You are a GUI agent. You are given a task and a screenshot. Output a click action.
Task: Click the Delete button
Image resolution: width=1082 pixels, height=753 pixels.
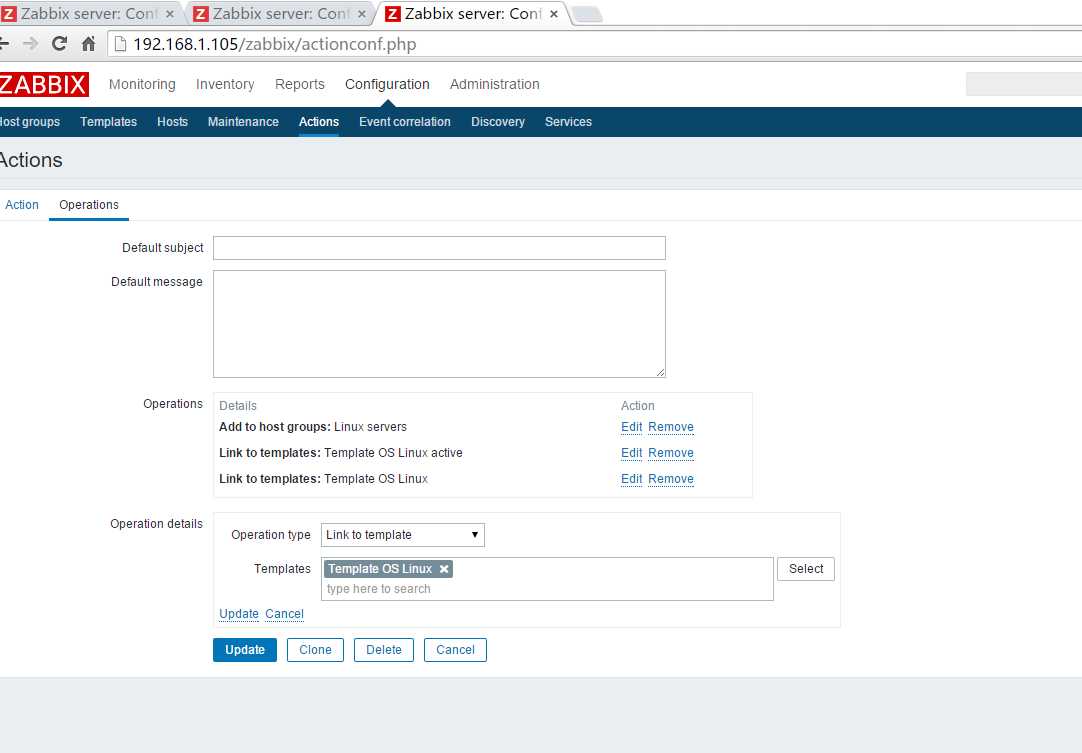(384, 649)
